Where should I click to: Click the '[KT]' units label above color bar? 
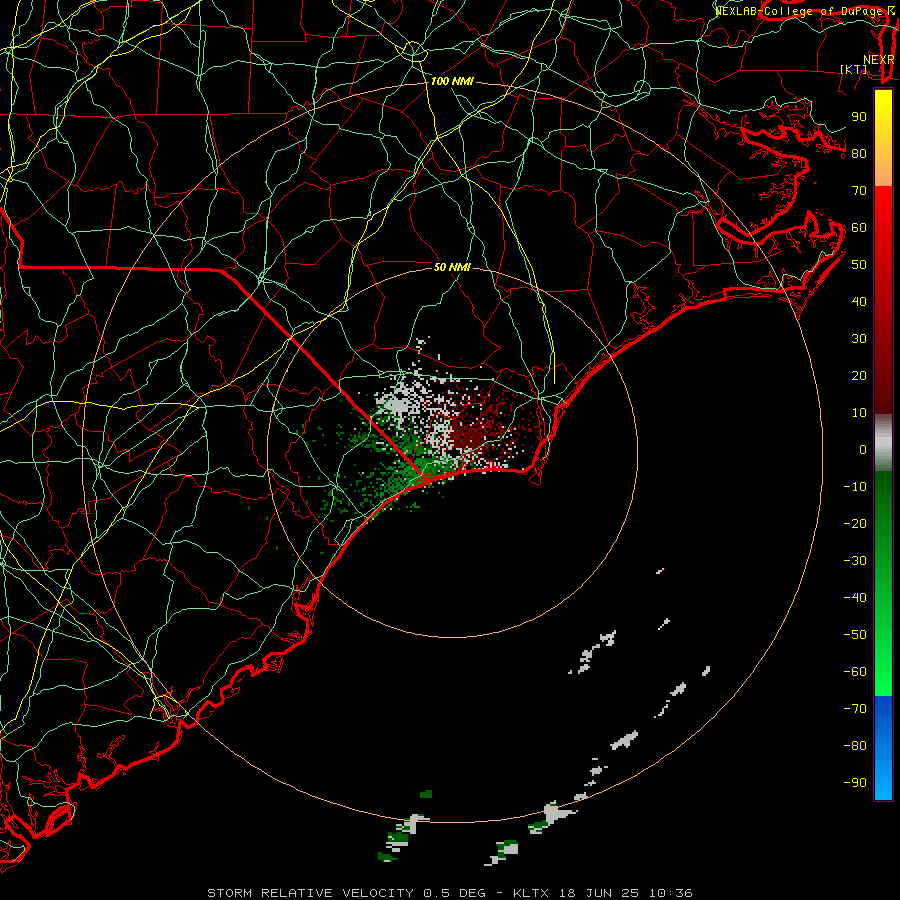tap(854, 69)
